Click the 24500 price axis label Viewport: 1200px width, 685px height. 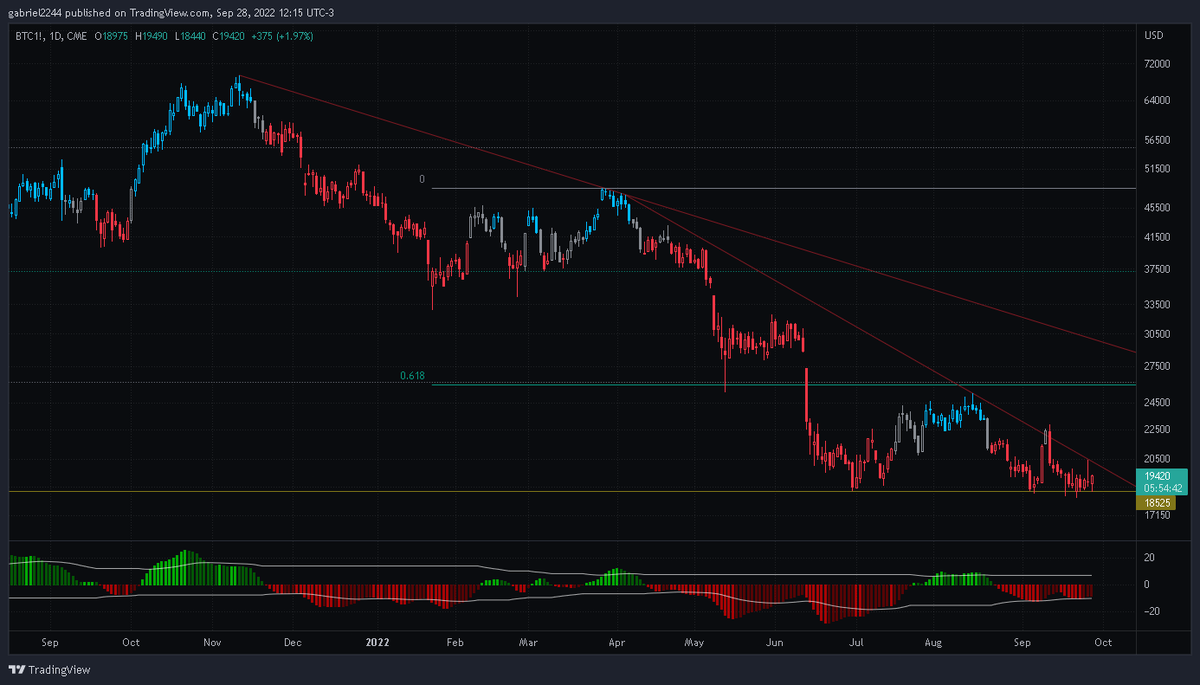coord(1157,403)
